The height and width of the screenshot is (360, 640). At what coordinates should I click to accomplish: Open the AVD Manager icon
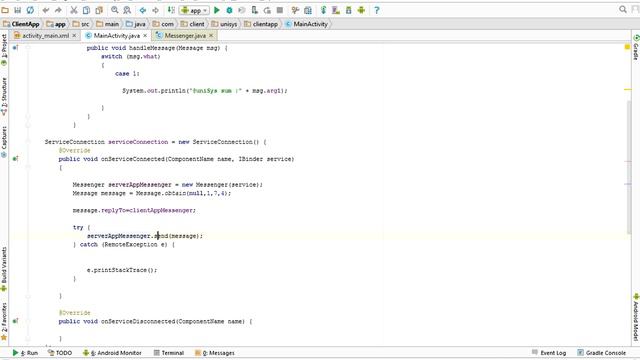(336, 10)
